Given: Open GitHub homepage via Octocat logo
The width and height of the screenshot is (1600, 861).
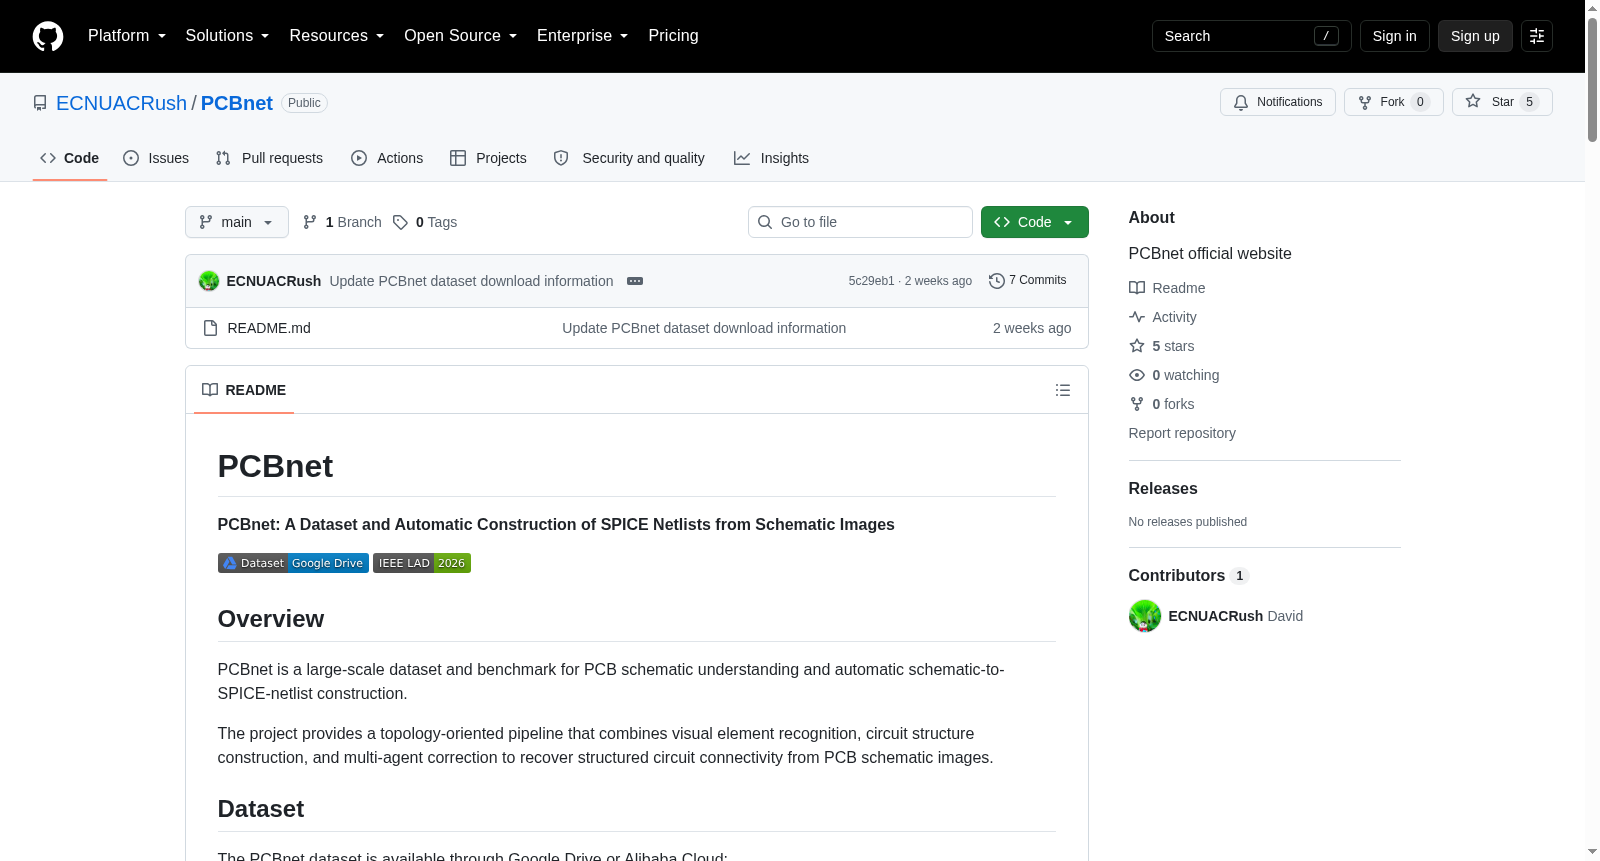Looking at the screenshot, I should click(48, 36).
